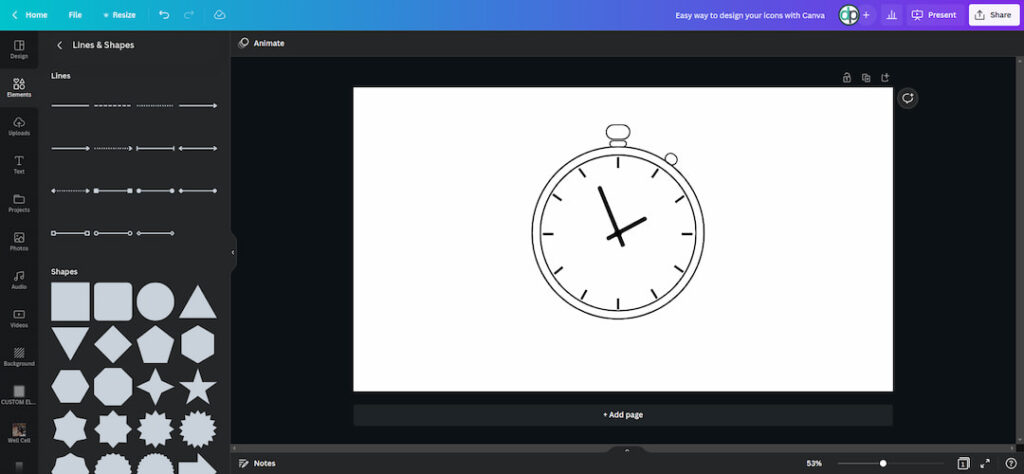Image resolution: width=1024 pixels, height=474 pixels.
Task: Click the + Add page bar
Action: (623, 415)
